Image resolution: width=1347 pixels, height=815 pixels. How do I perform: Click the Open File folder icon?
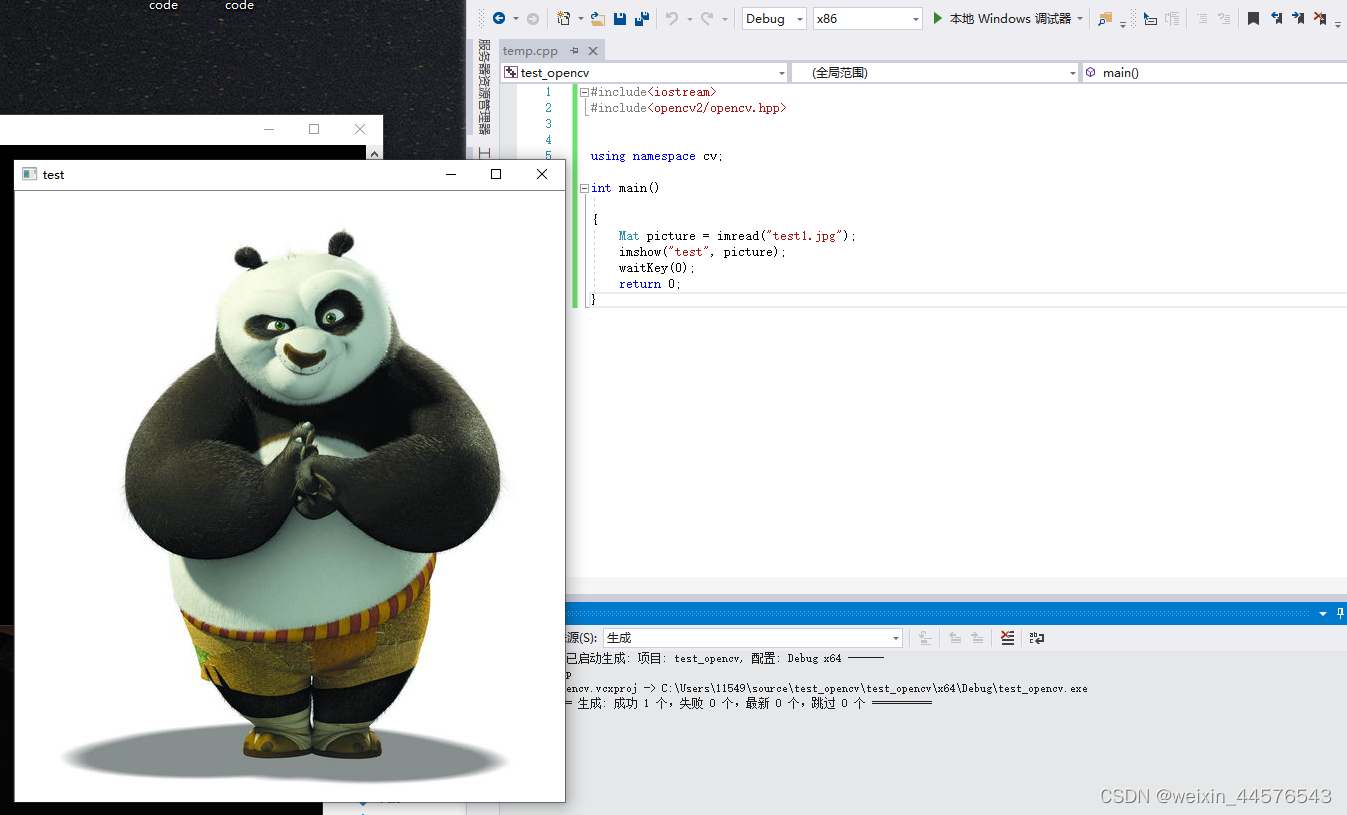(598, 18)
